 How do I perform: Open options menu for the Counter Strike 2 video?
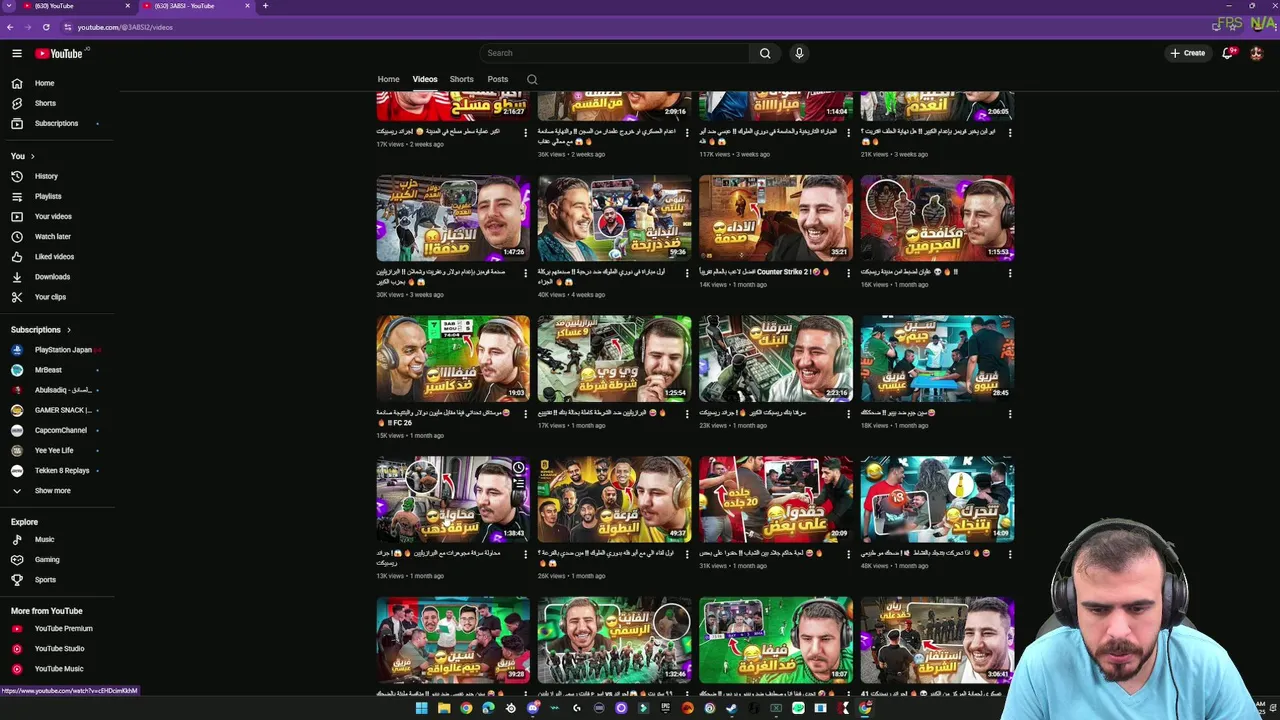pos(848,273)
